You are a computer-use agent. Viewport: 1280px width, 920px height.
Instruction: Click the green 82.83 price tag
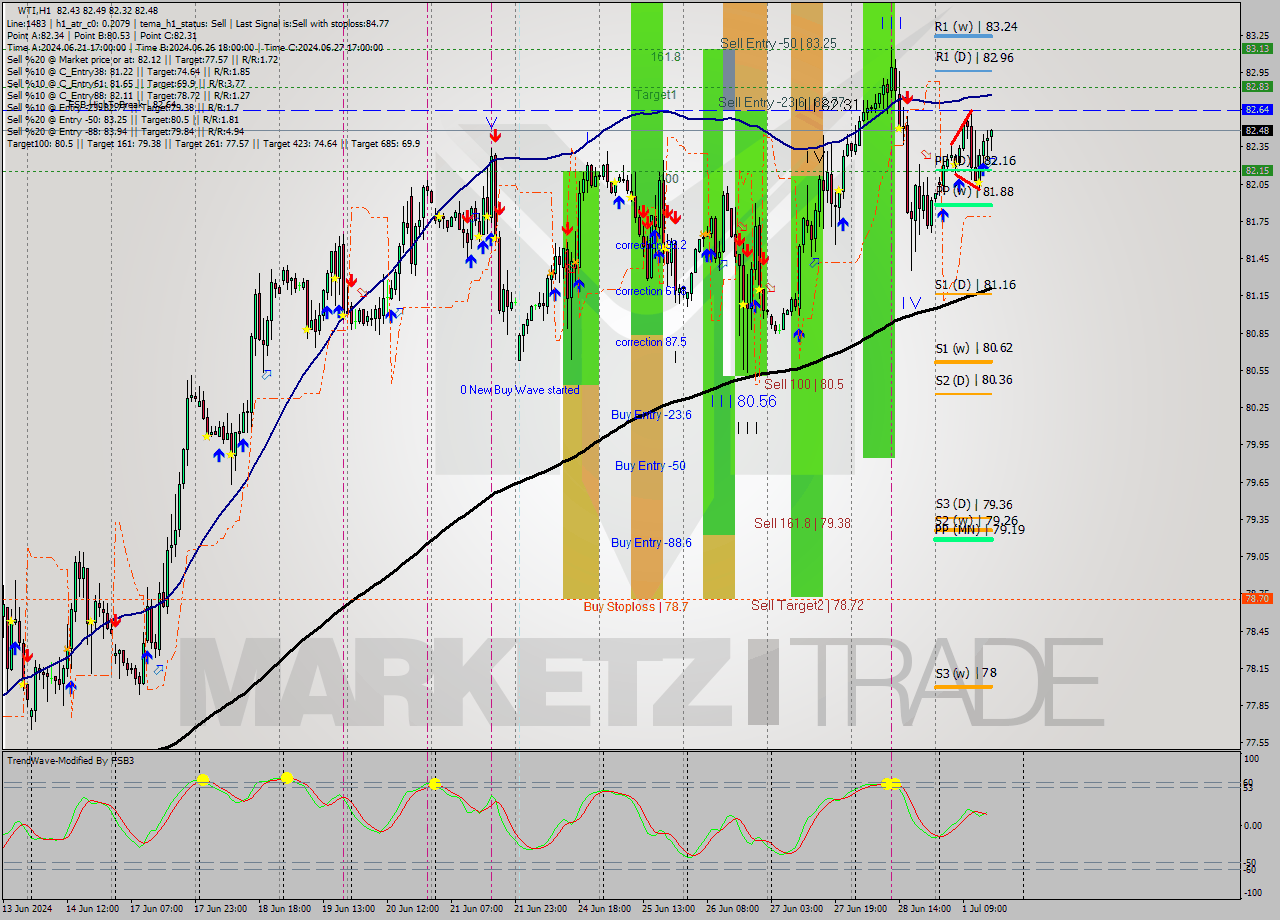[1257, 86]
